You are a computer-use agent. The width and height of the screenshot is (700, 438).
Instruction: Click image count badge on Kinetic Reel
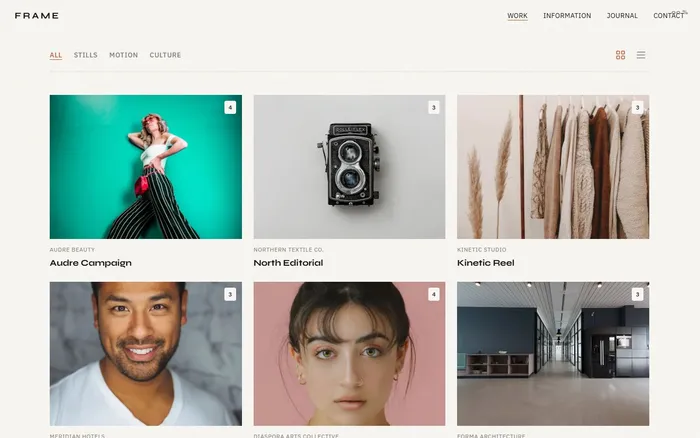coord(637,107)
